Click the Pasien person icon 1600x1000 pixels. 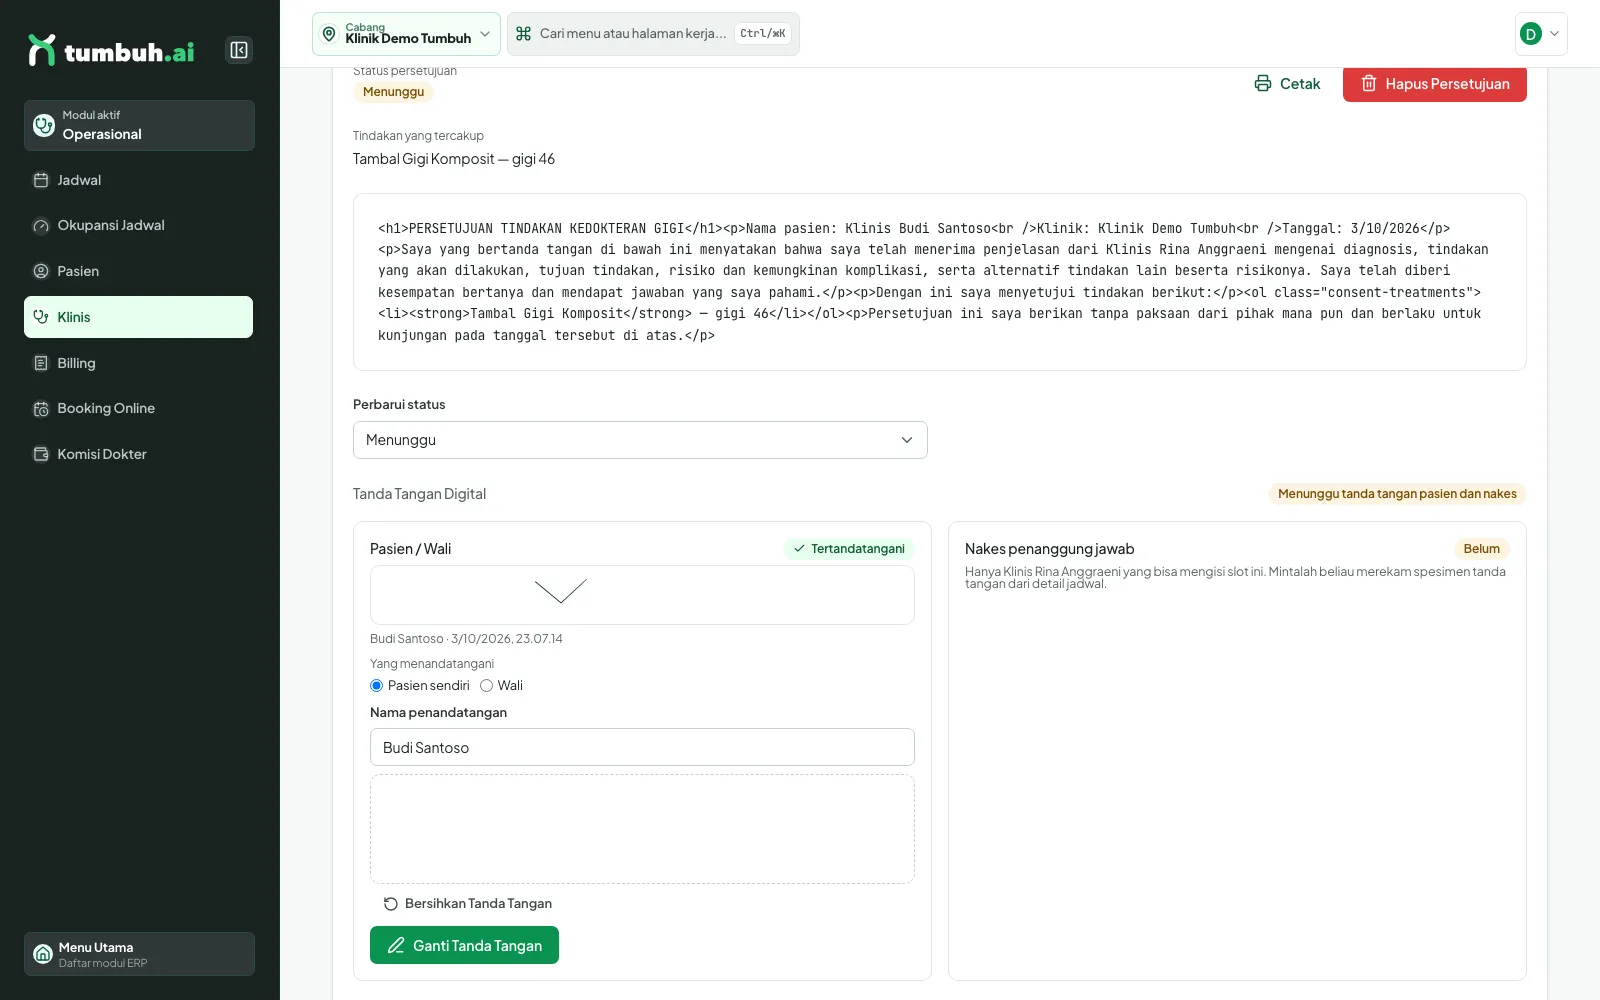click(x=41, y=271)
